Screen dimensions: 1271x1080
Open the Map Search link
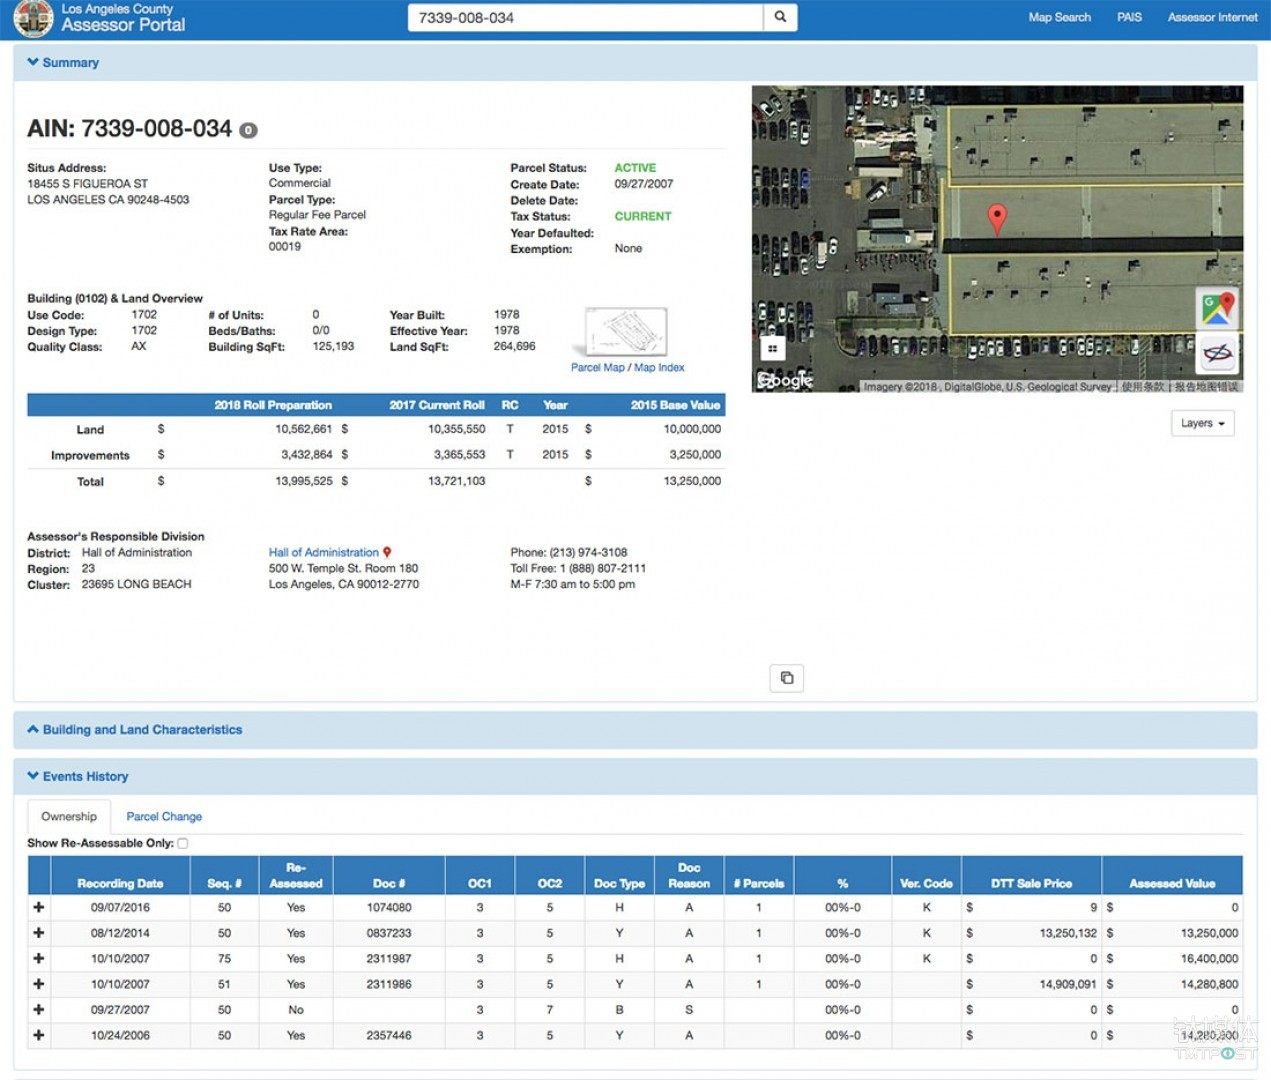pos(1059,17)
